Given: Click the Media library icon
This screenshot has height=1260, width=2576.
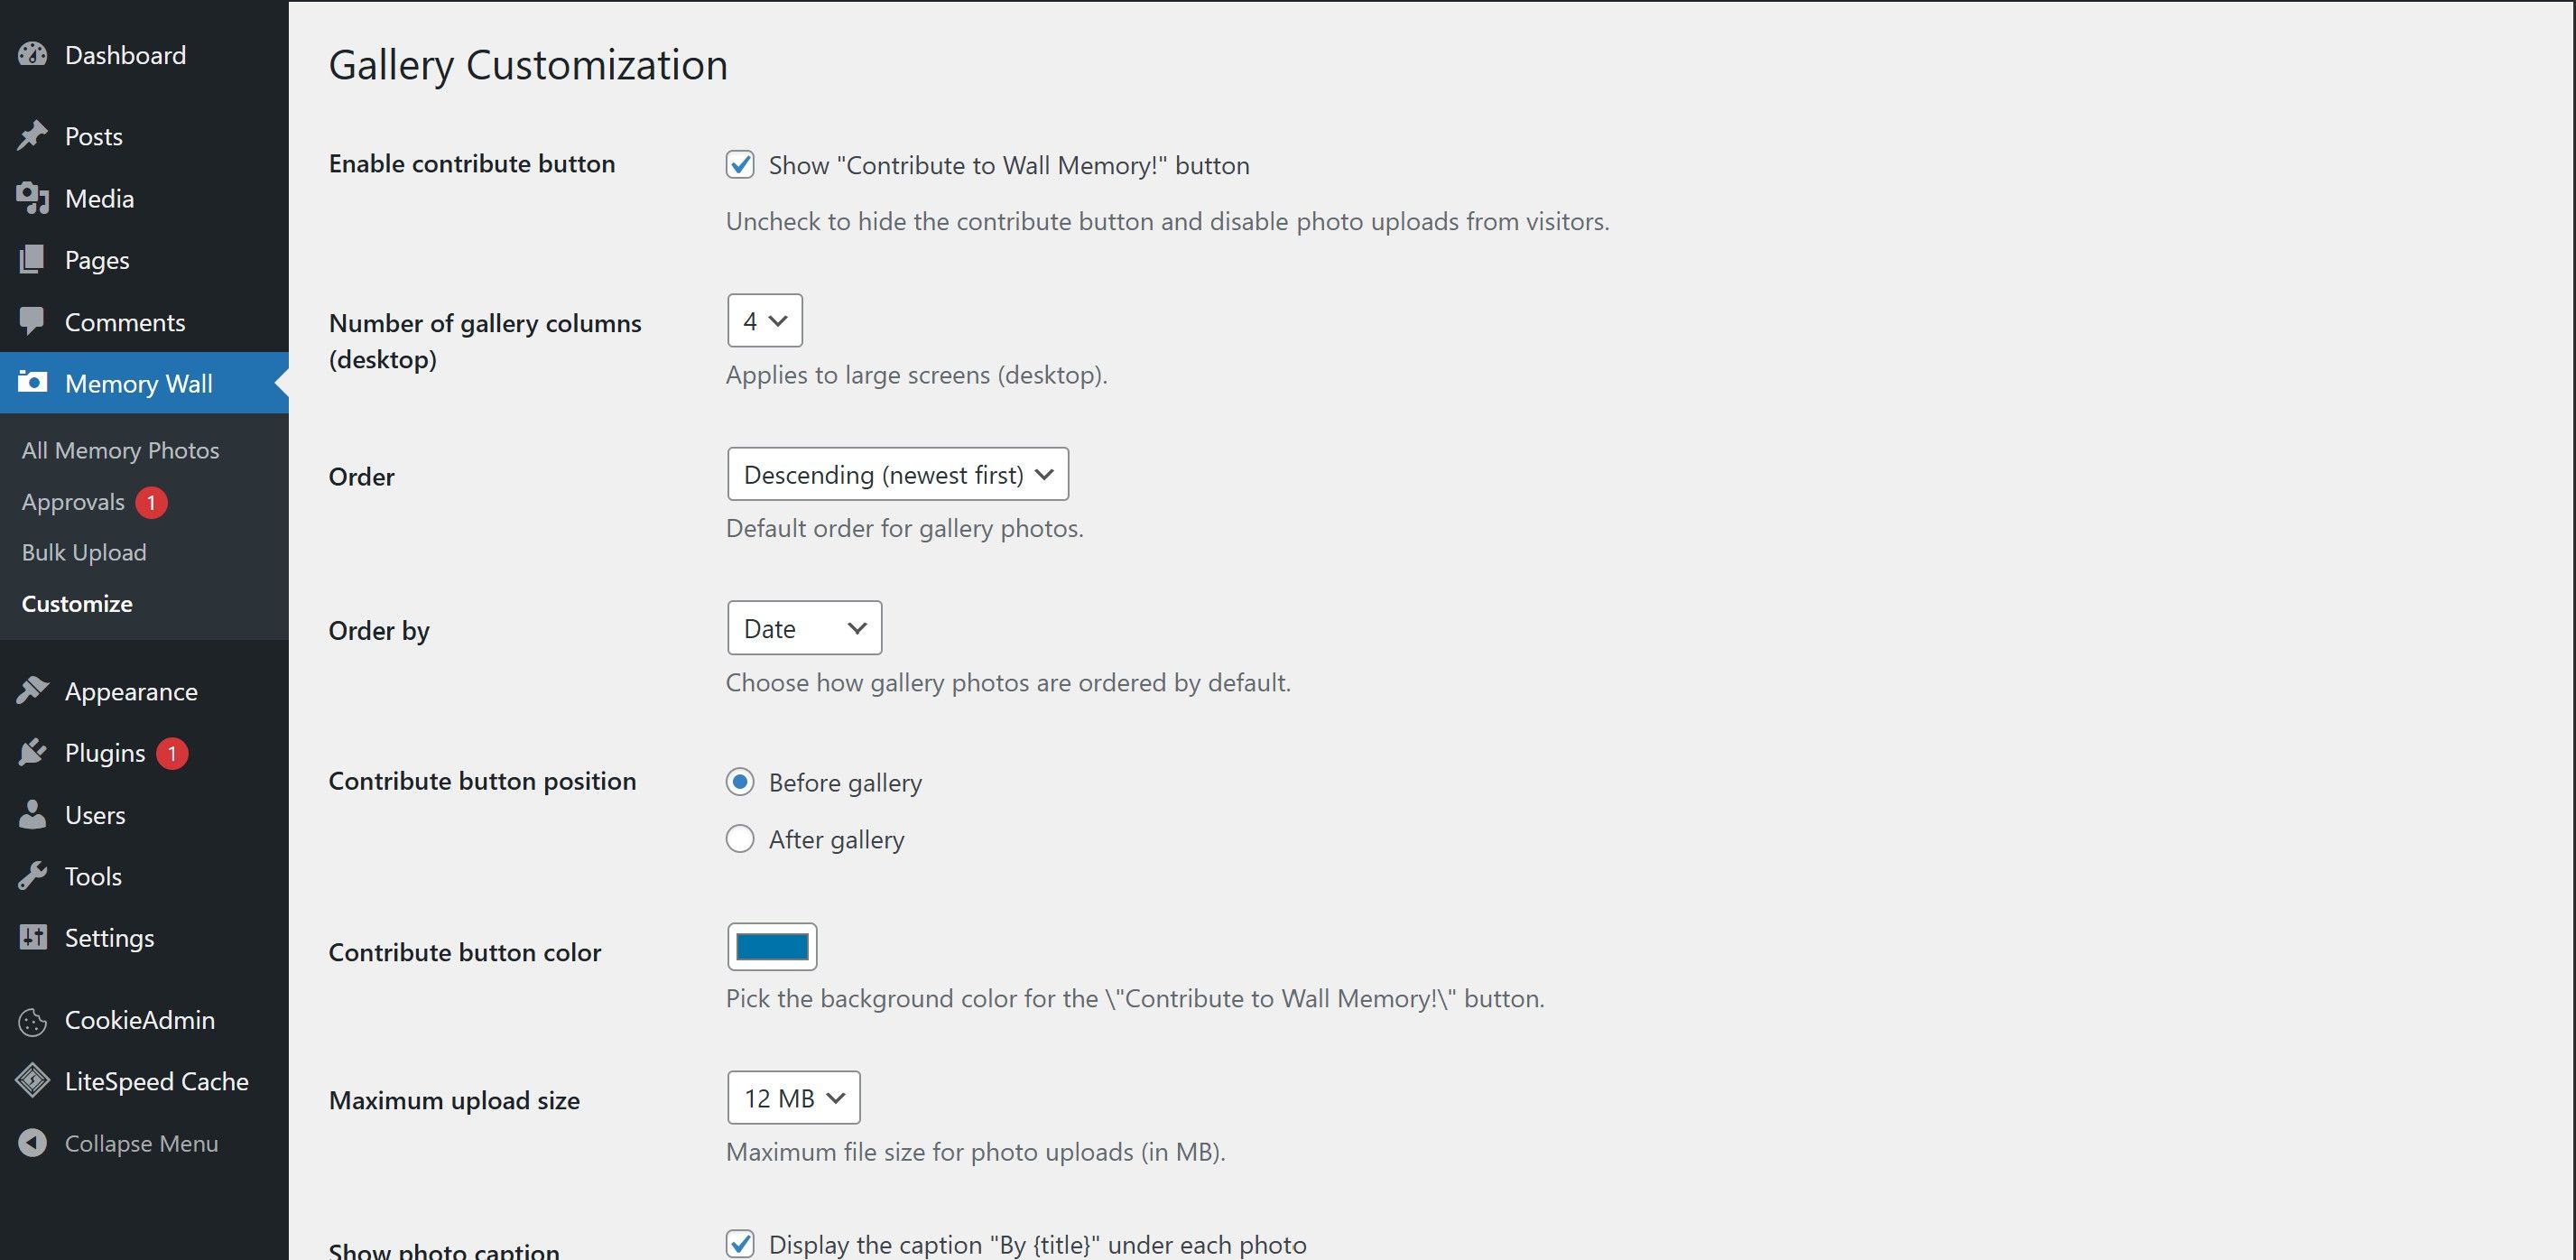Looking at the screenshot, I should [32, 198].
